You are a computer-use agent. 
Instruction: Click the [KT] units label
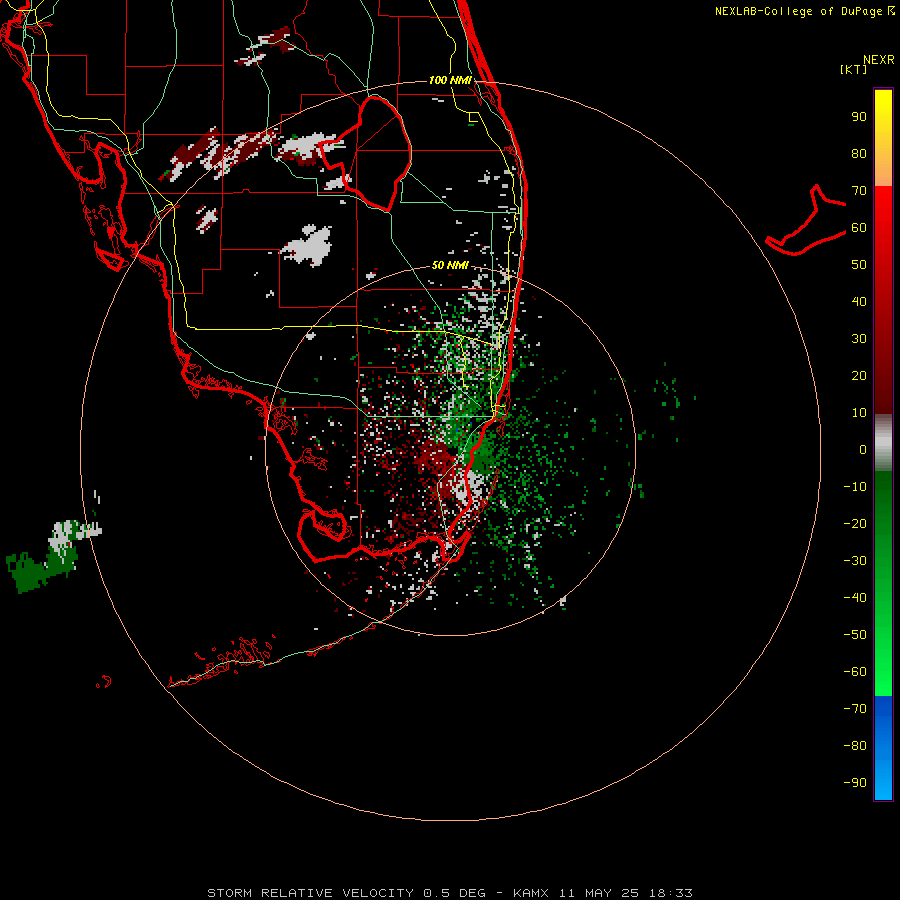tap(854, 69)
